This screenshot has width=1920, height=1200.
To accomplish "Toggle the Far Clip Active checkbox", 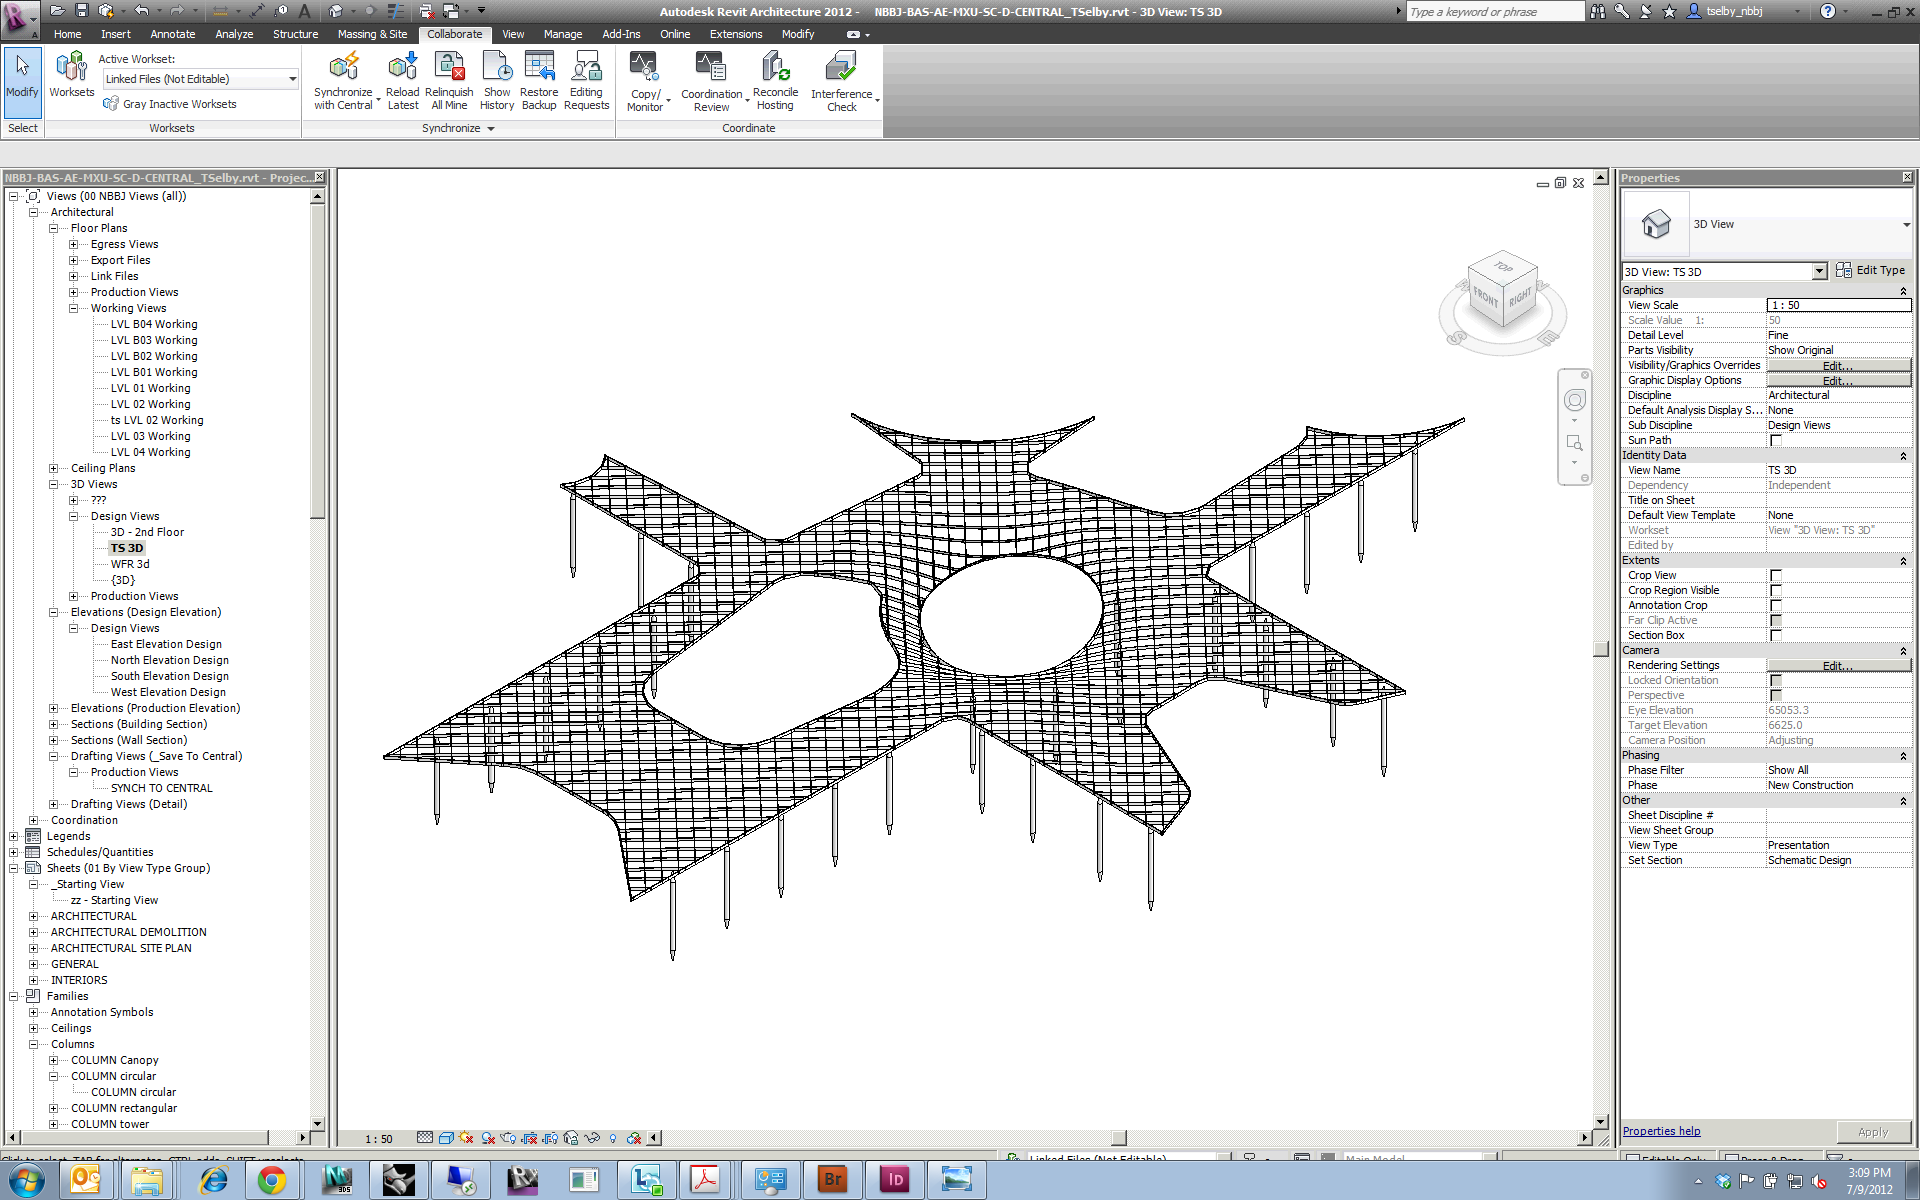I will pos(1776,620).
